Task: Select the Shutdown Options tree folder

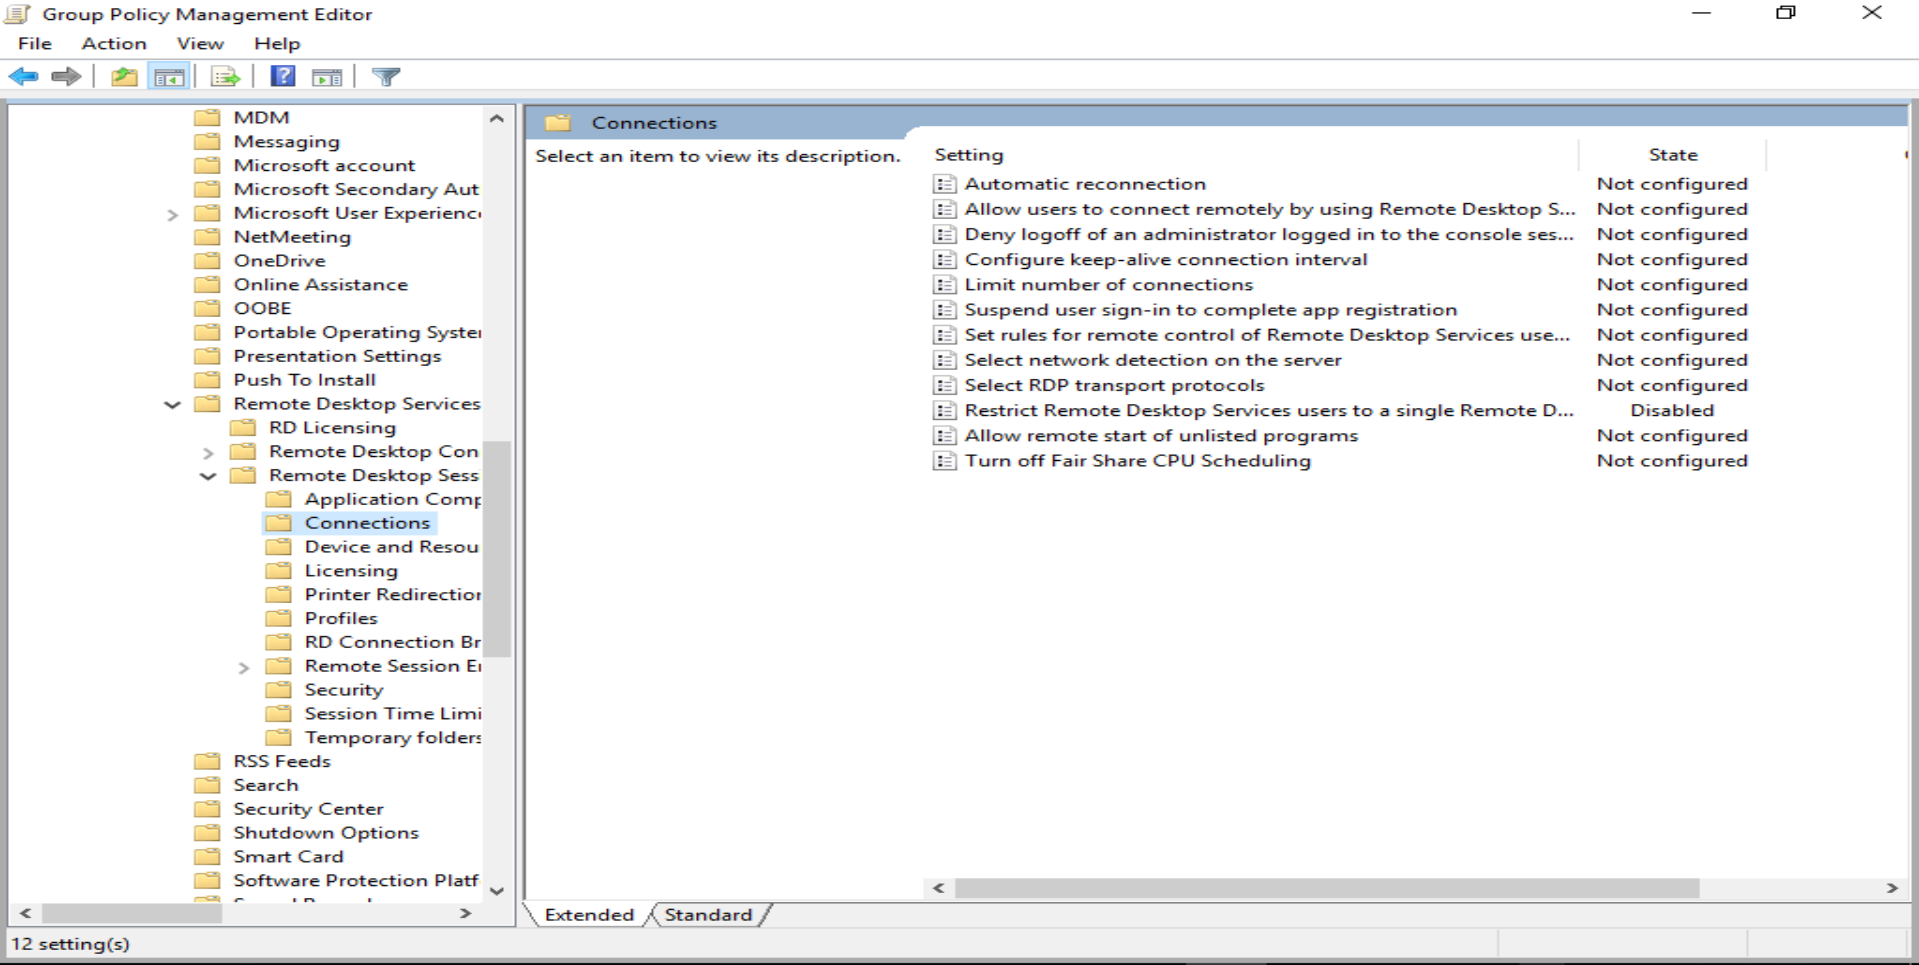Action: tap(326, 833)
